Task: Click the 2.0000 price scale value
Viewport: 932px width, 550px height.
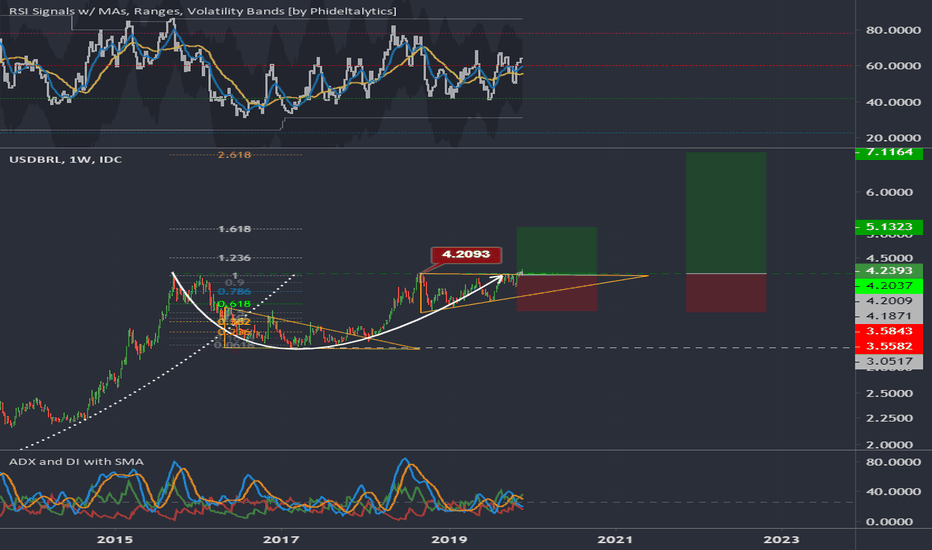Action: point(889,445)
